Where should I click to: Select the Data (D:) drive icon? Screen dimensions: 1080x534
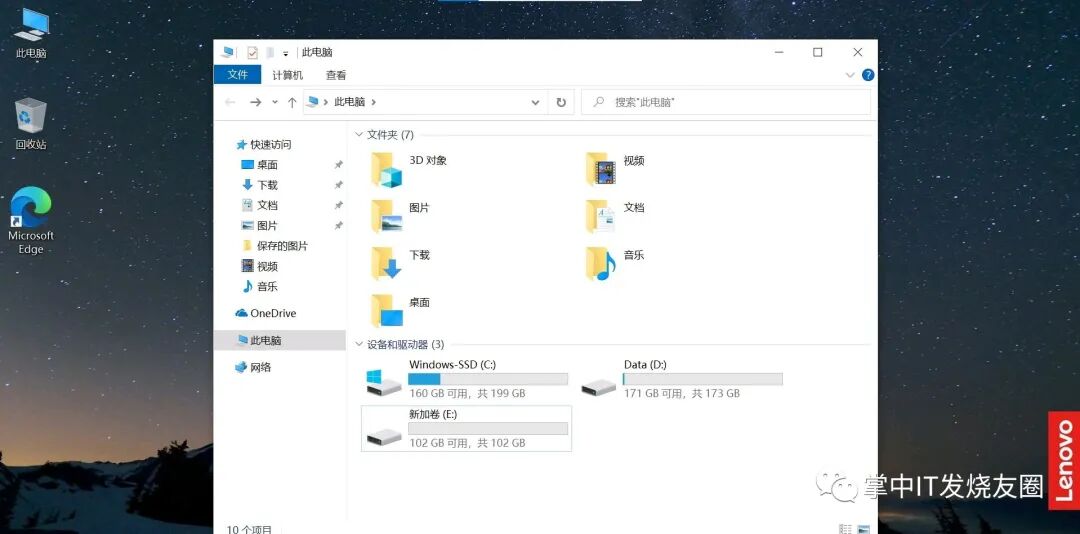(599, 388)
